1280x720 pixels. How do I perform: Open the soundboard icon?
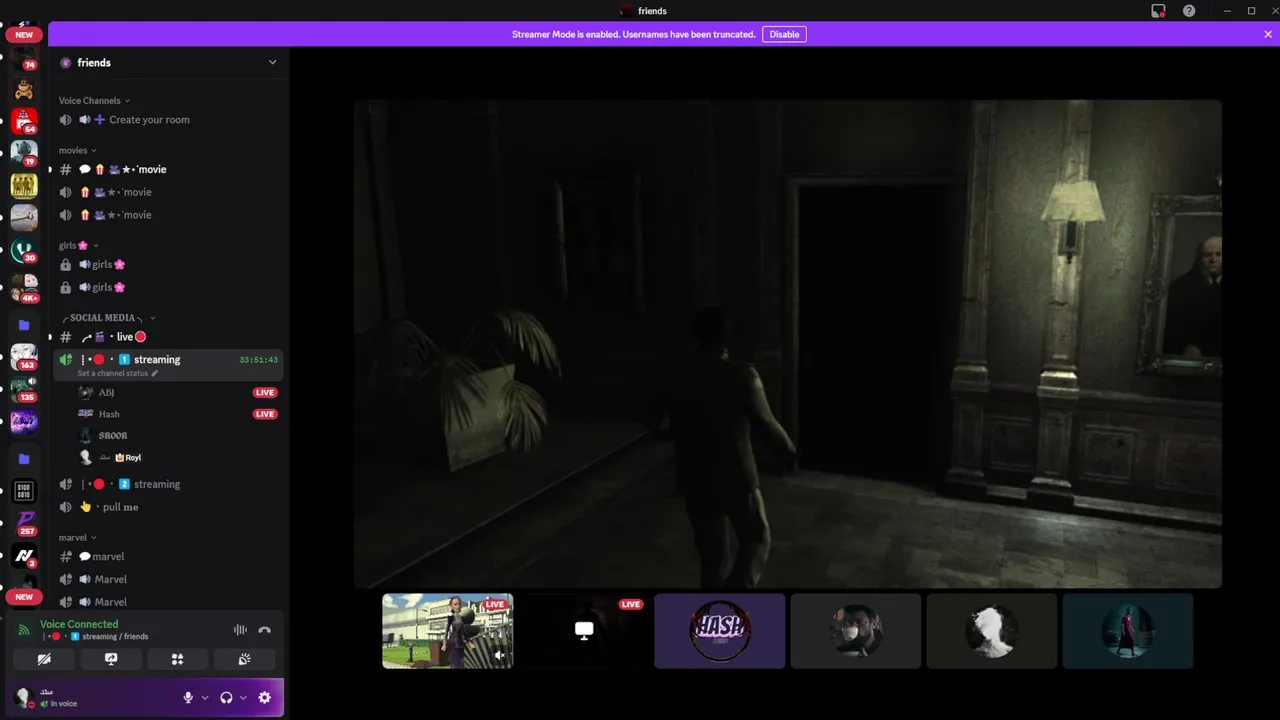[244, 659]
